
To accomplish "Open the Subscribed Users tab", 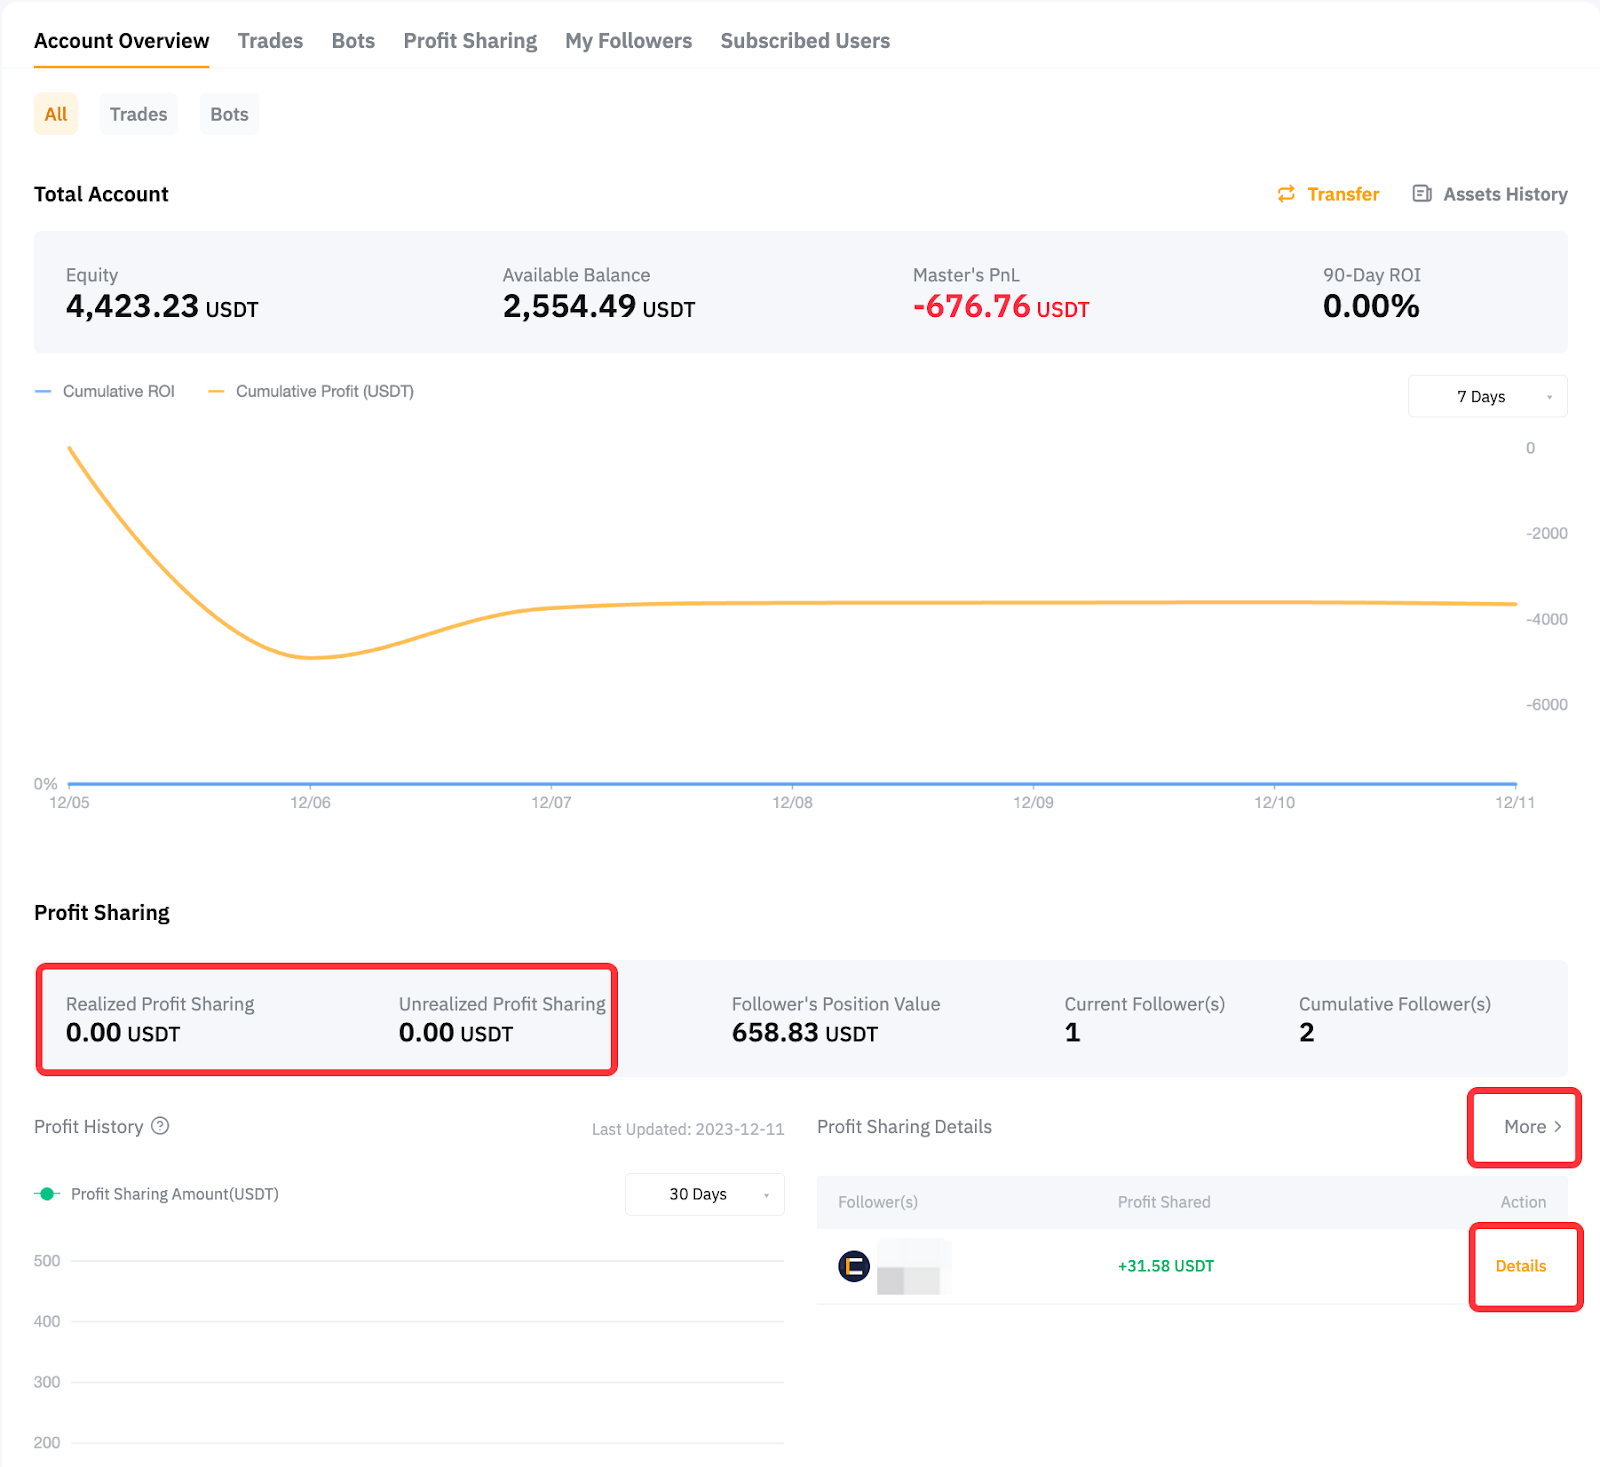I will click(805, 41).
